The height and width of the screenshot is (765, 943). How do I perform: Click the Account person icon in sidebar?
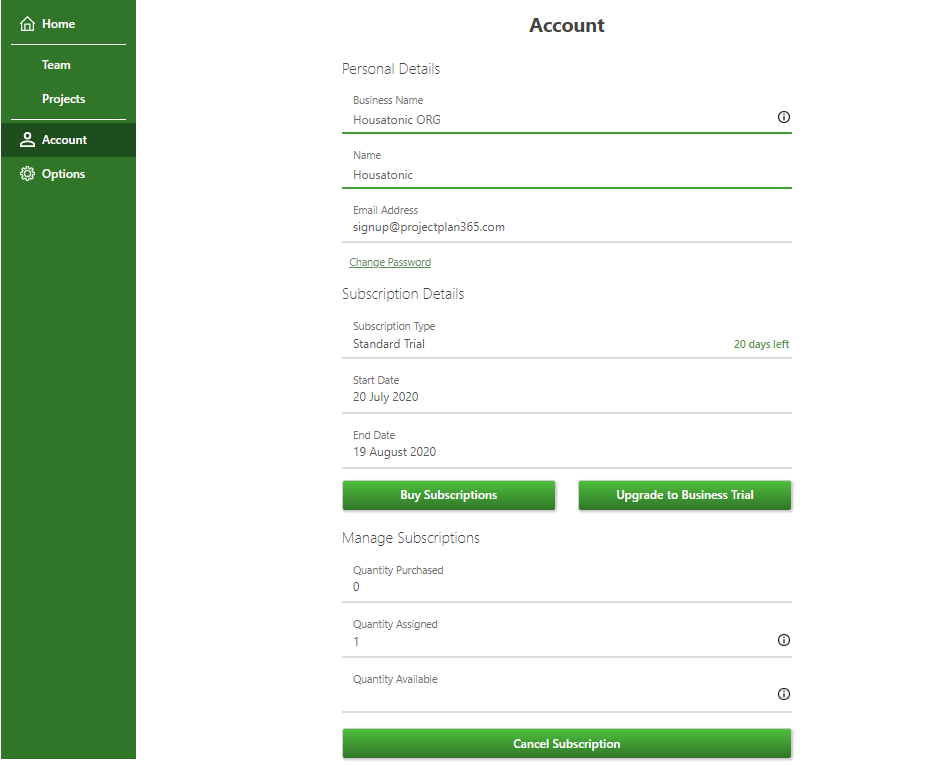(27, 140)
